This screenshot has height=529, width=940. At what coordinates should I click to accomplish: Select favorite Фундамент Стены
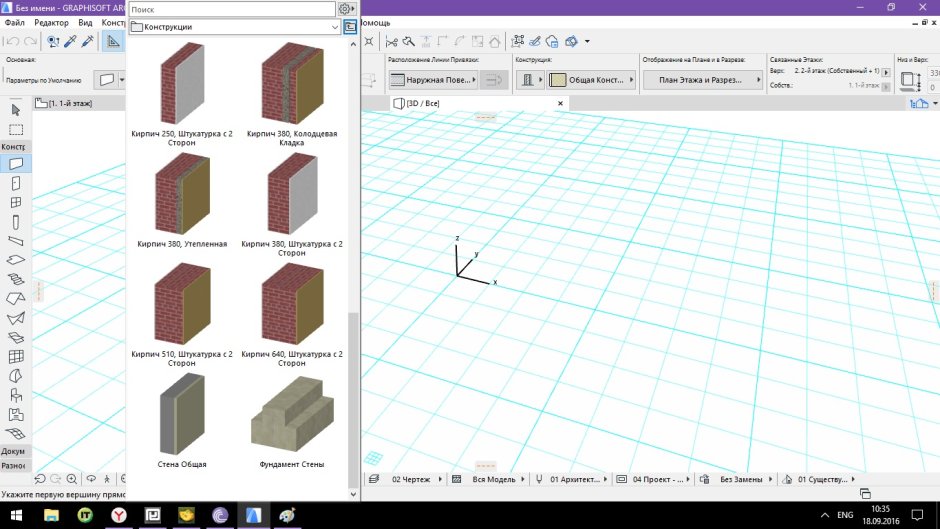coord(292,421)
